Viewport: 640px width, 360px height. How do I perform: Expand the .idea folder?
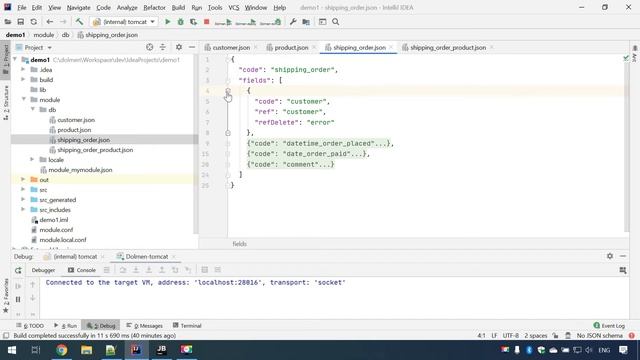click(23, 70)
